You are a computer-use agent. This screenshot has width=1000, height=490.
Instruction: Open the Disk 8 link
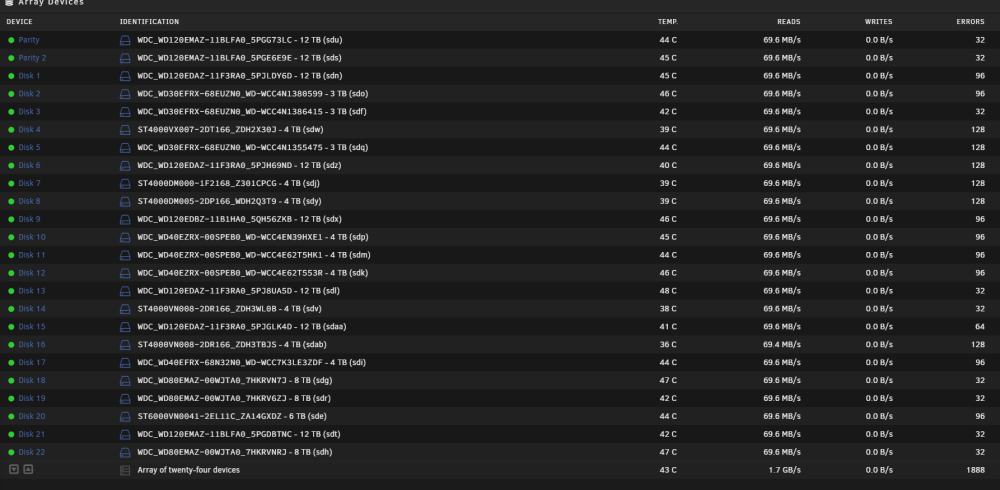(x=29, y=200)
